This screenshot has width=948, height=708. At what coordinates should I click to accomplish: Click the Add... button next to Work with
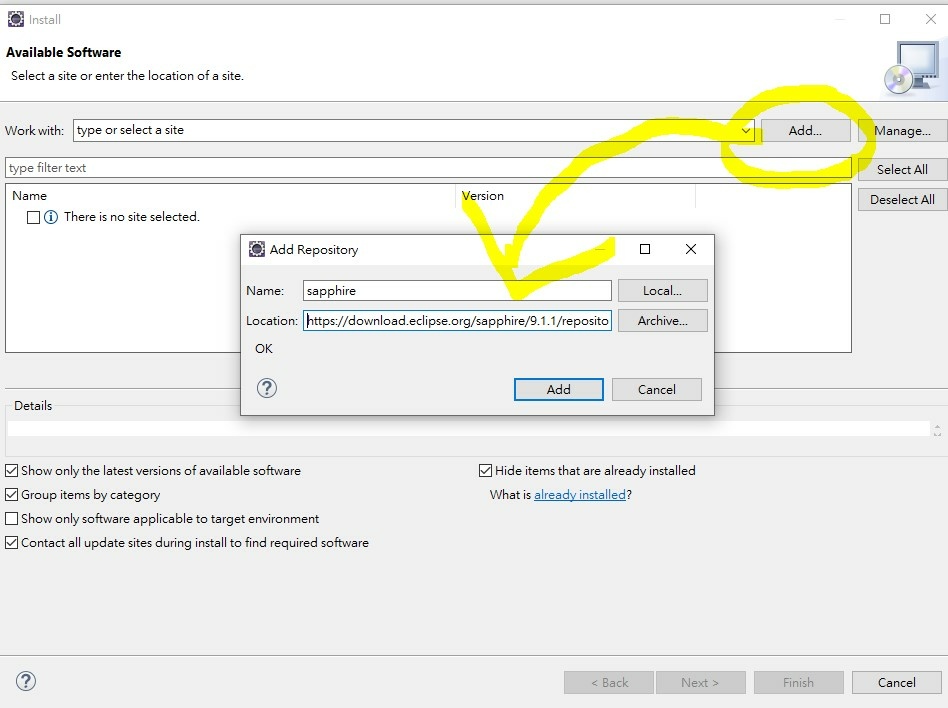tap(805, 131)
